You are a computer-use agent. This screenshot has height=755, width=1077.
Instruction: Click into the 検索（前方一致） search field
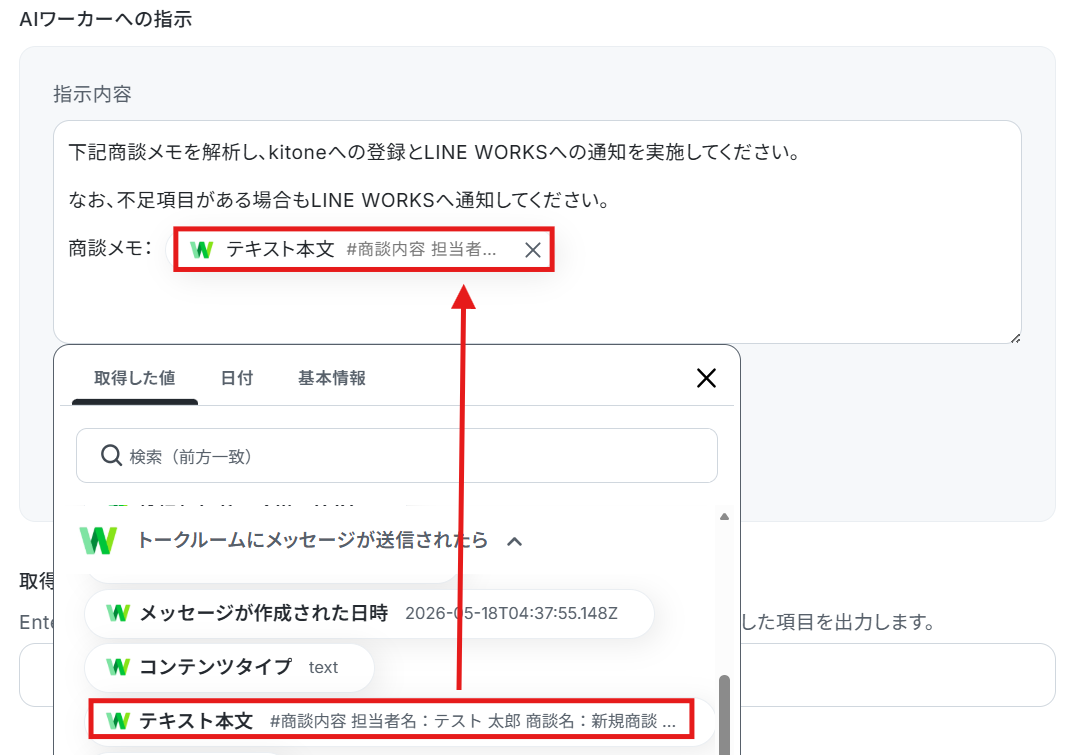tap(397, 455)
